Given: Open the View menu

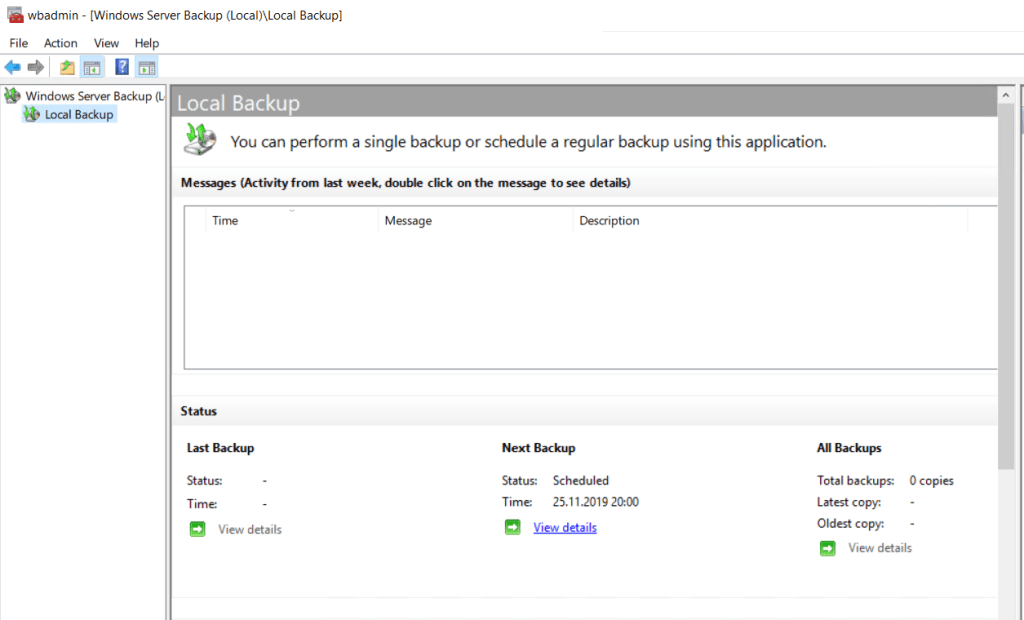Looking at the screenshot, I should (x=106, y=43).
